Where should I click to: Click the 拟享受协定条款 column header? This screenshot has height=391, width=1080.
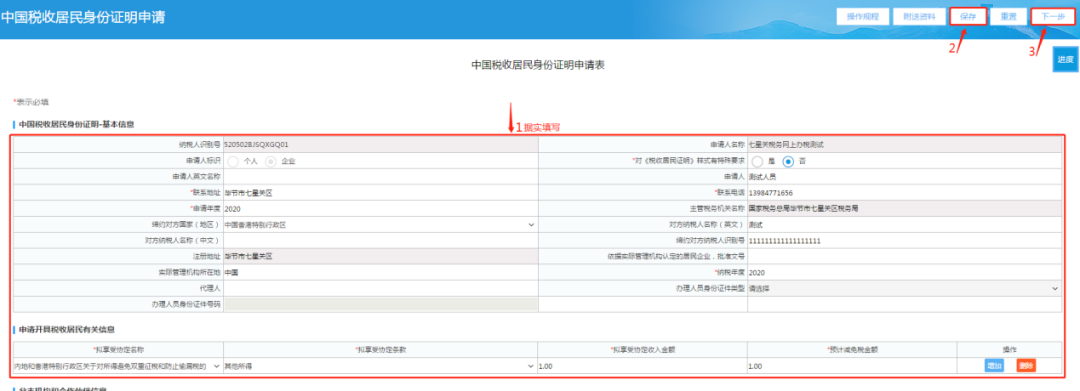[x=380, y=350]
